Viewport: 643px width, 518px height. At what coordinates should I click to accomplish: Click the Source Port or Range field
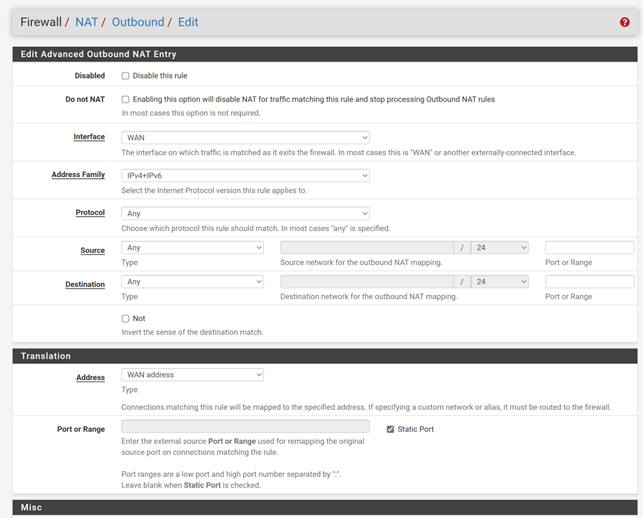coord(590,248)
